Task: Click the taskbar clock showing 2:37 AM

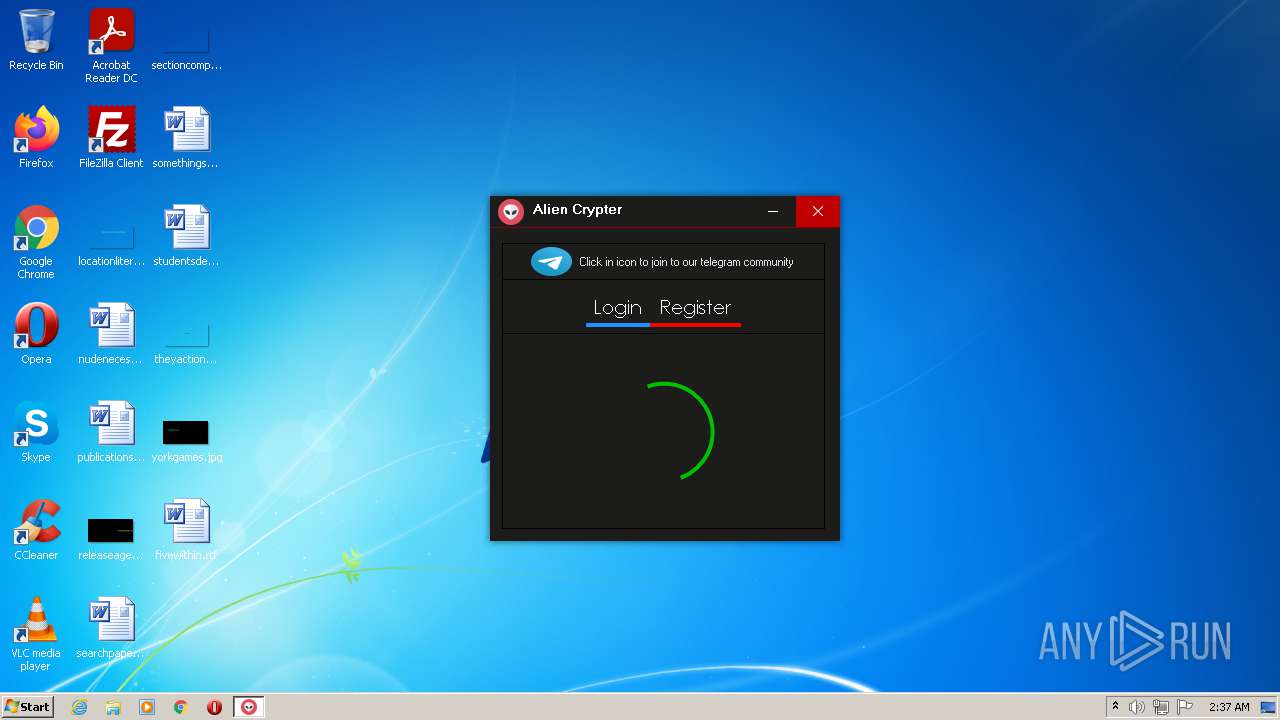Action: 1229,707
